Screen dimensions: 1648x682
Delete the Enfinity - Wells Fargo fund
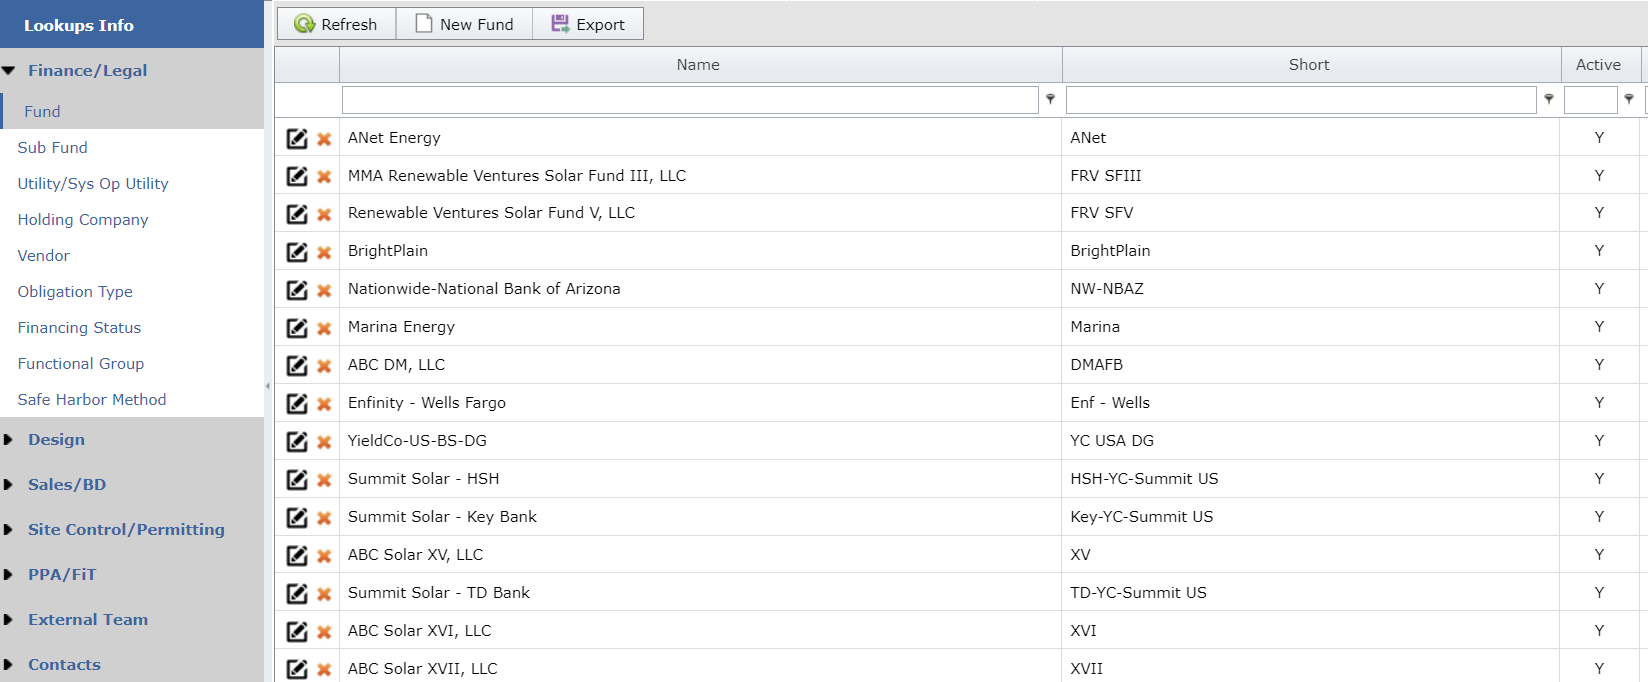(x=324, y=405)
